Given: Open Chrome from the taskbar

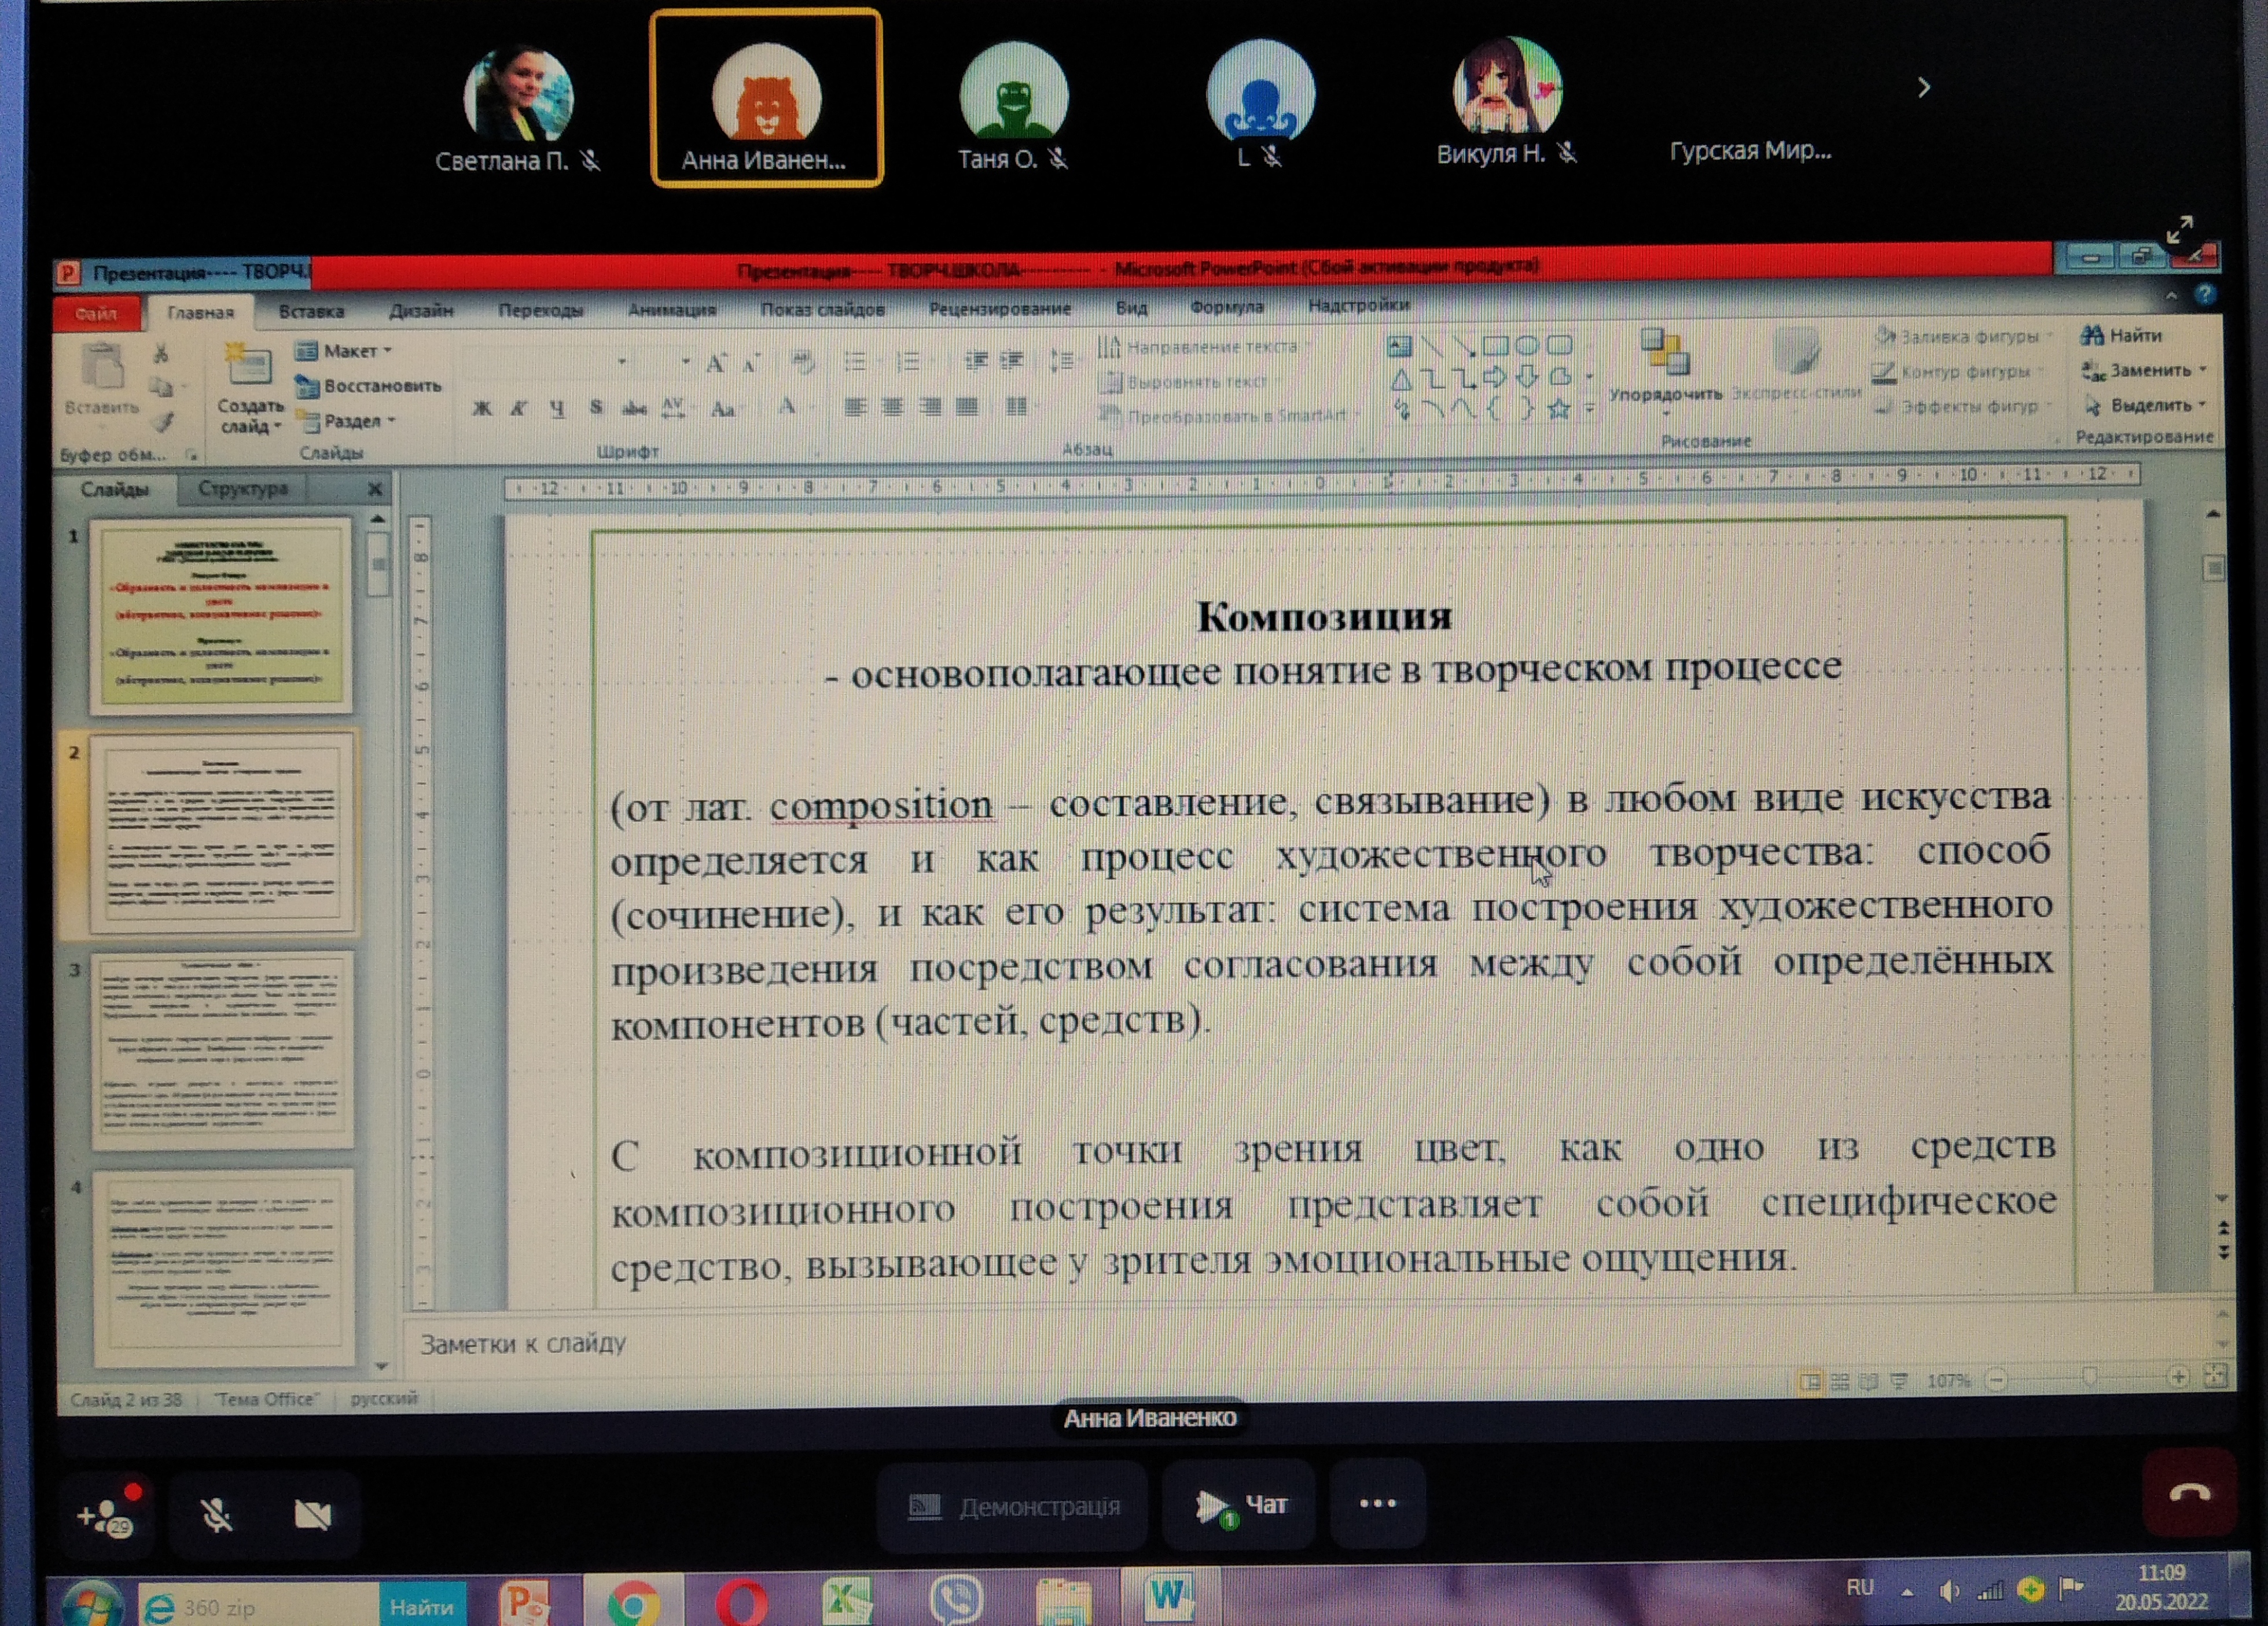Looking at the screenshot, I should (634, 1603).
